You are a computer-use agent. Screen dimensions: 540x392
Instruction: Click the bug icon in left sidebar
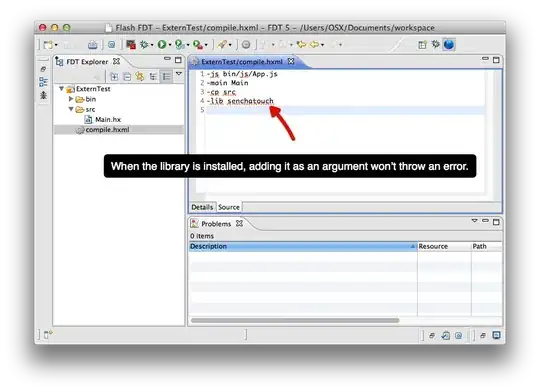pyautogui.click(x=43, y=95)
